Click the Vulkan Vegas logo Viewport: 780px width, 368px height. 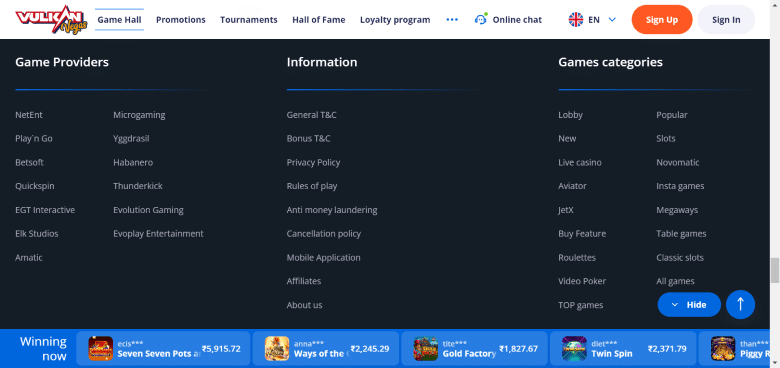pos(51,19)
